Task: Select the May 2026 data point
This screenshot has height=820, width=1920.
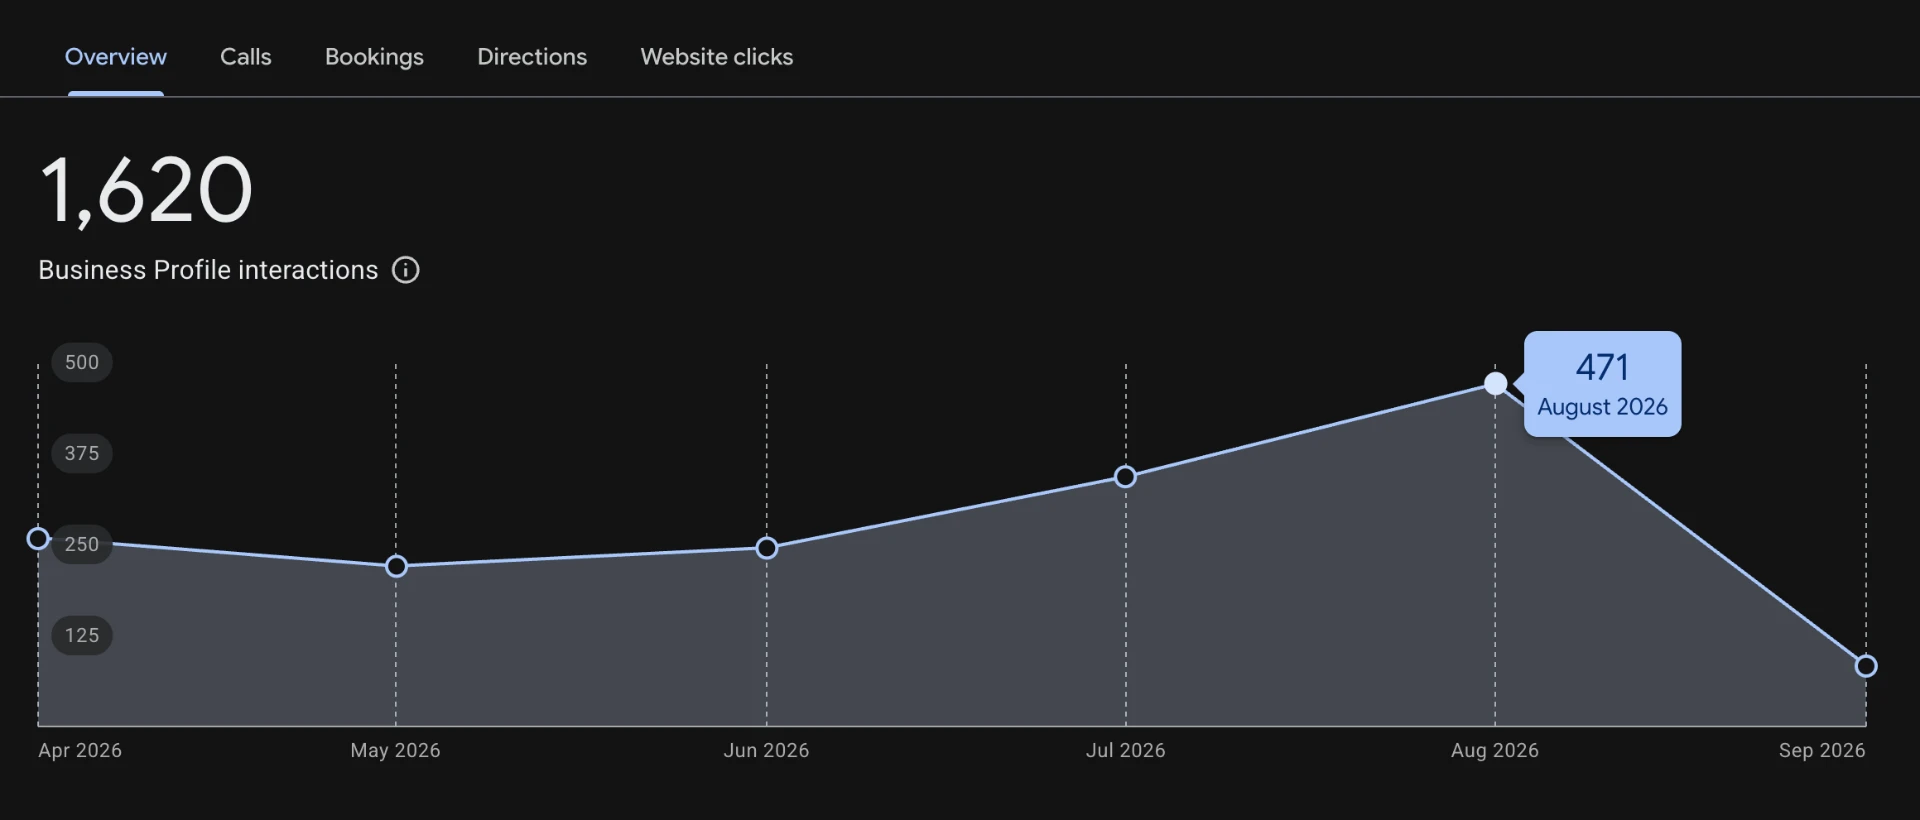Action: point(396,566)
